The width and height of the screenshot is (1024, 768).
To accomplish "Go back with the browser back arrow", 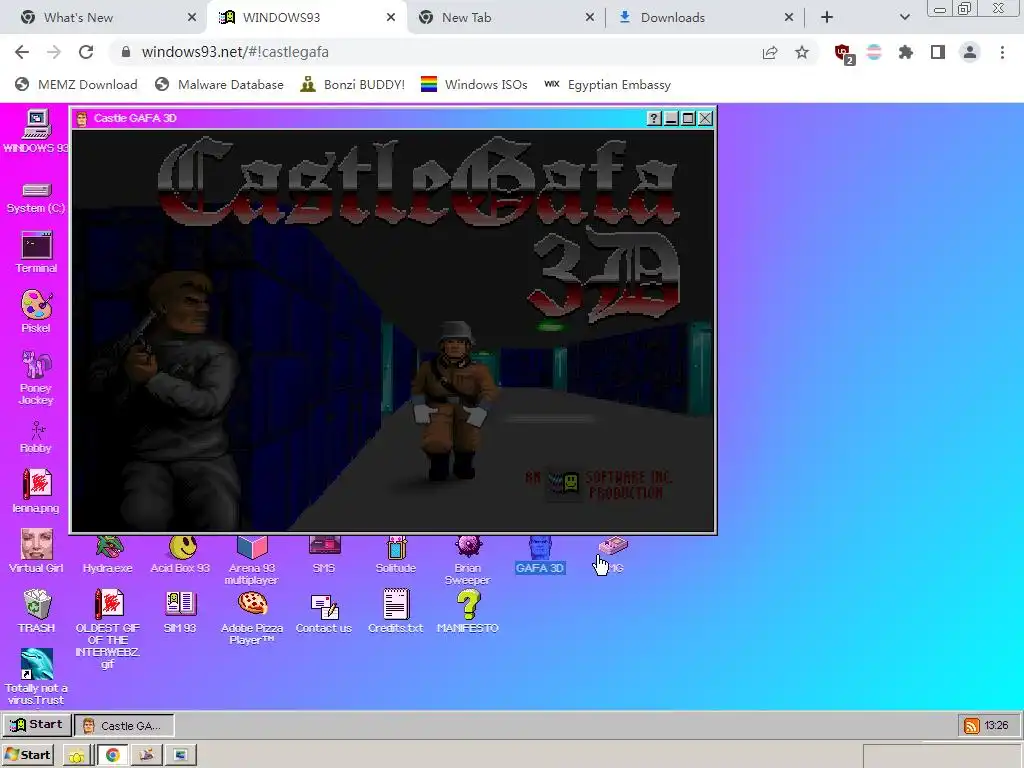I will 22,52.
